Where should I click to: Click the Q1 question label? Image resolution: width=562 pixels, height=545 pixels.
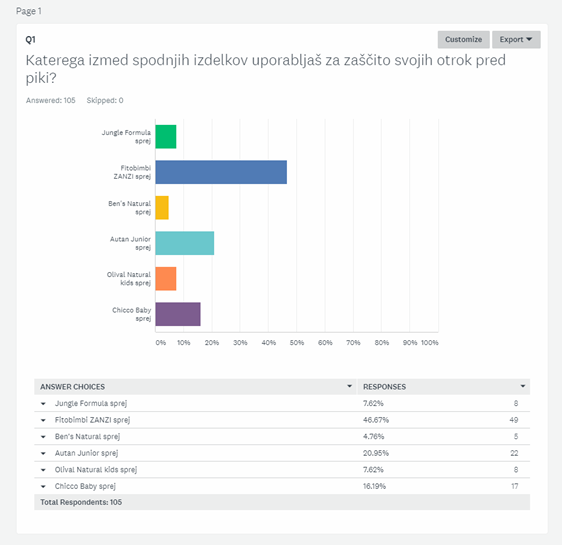[30, 40]
